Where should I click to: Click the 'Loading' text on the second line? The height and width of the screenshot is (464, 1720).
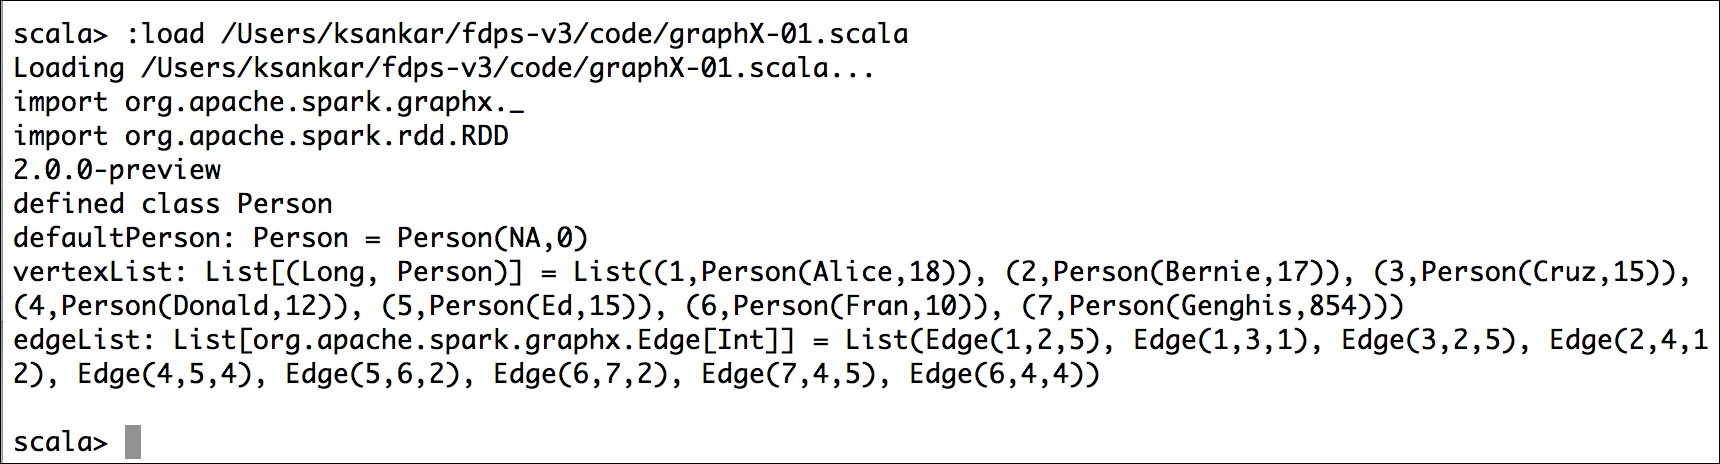[x=69, y=69]
